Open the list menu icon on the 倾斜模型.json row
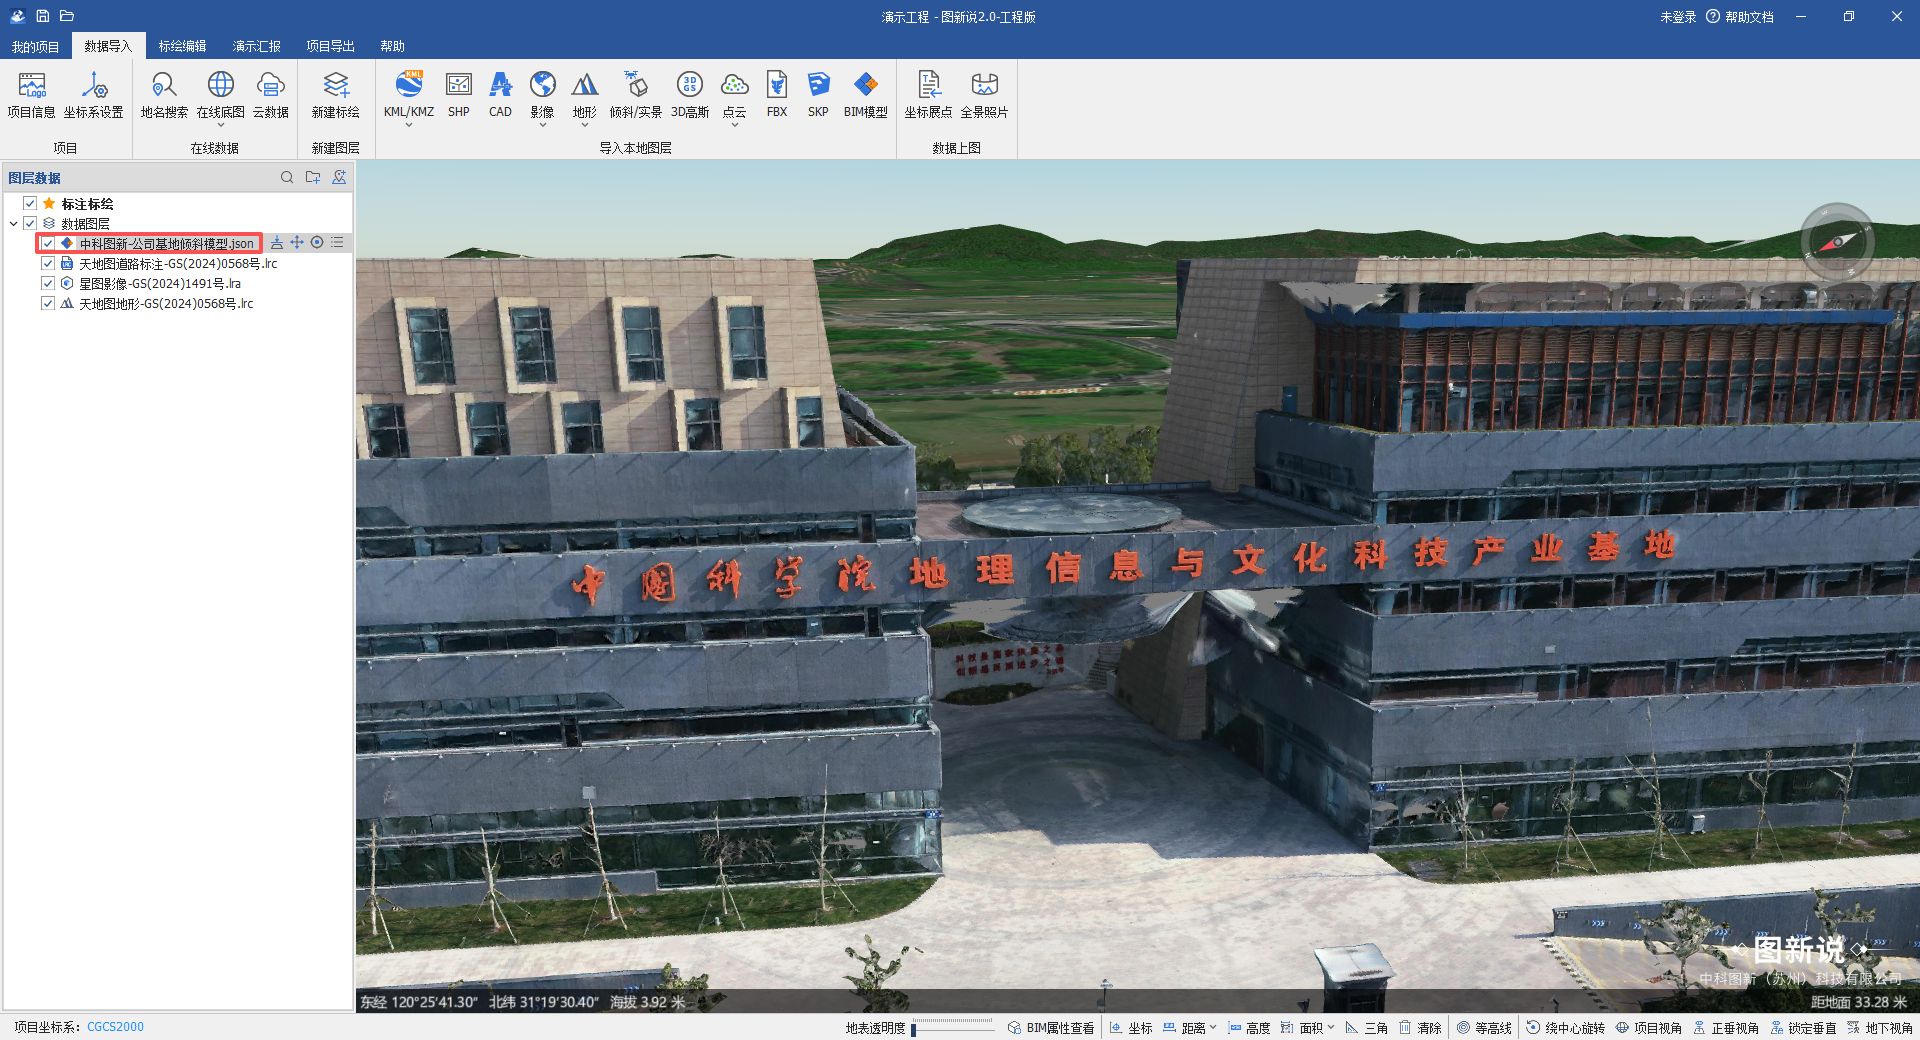The width and height of the screenshot is (1920, 1040). coord(337,243)
